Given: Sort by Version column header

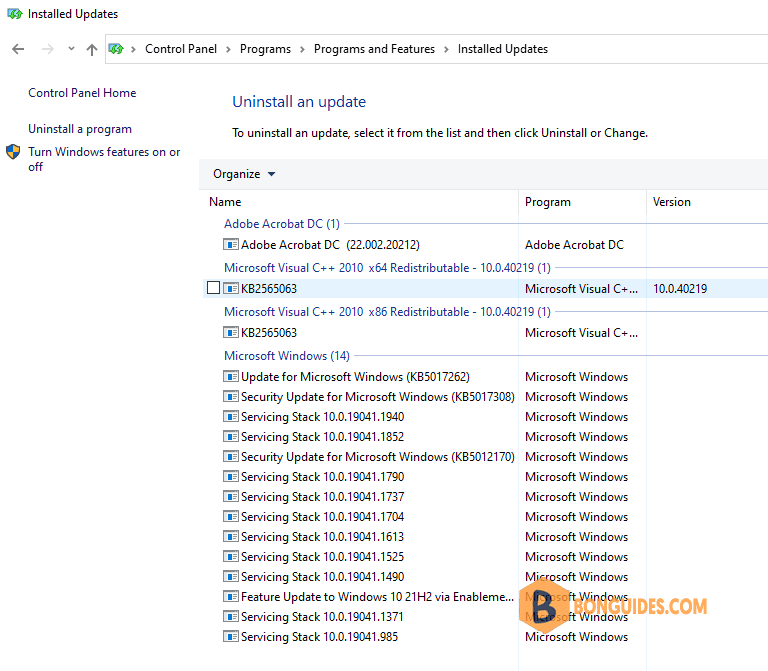Looking at the screenshot, I should pos(672,202).
